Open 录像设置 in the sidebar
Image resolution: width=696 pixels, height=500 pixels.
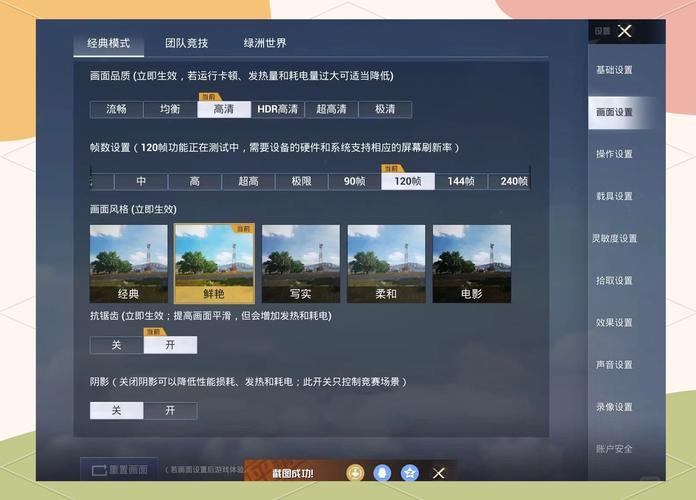coord(614,407)
